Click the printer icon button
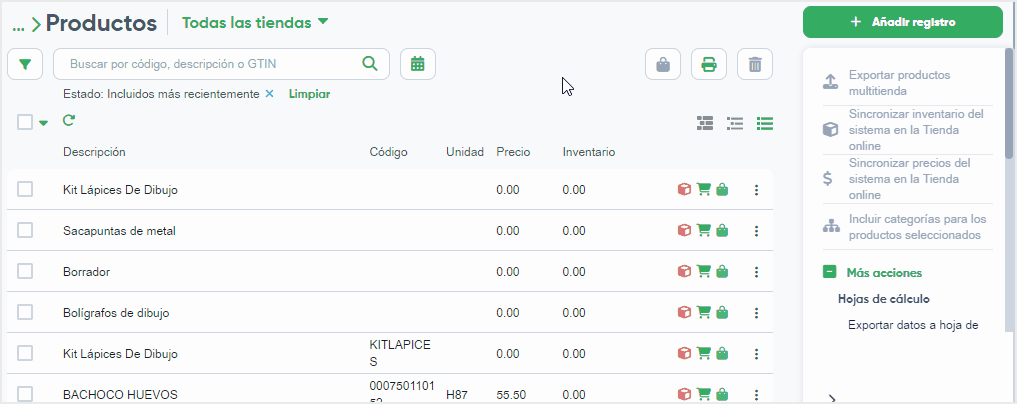 pyautogui.click(x=708, y=65)
